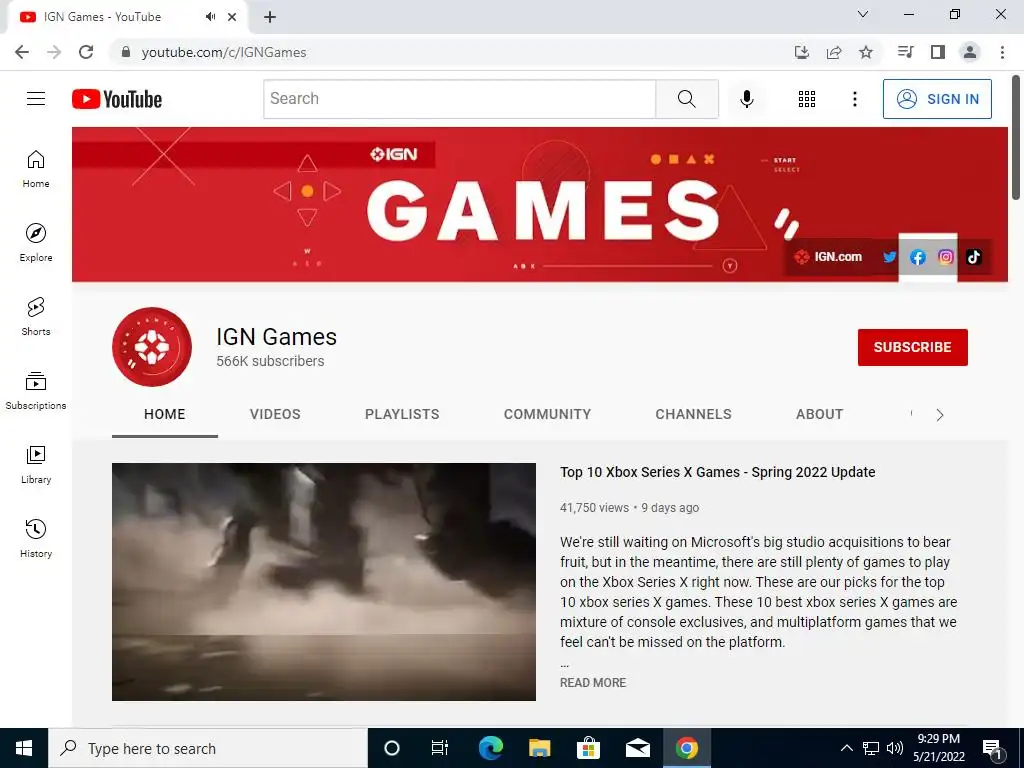Open IGN's Instagram link in banner

(x=946, y=257)
